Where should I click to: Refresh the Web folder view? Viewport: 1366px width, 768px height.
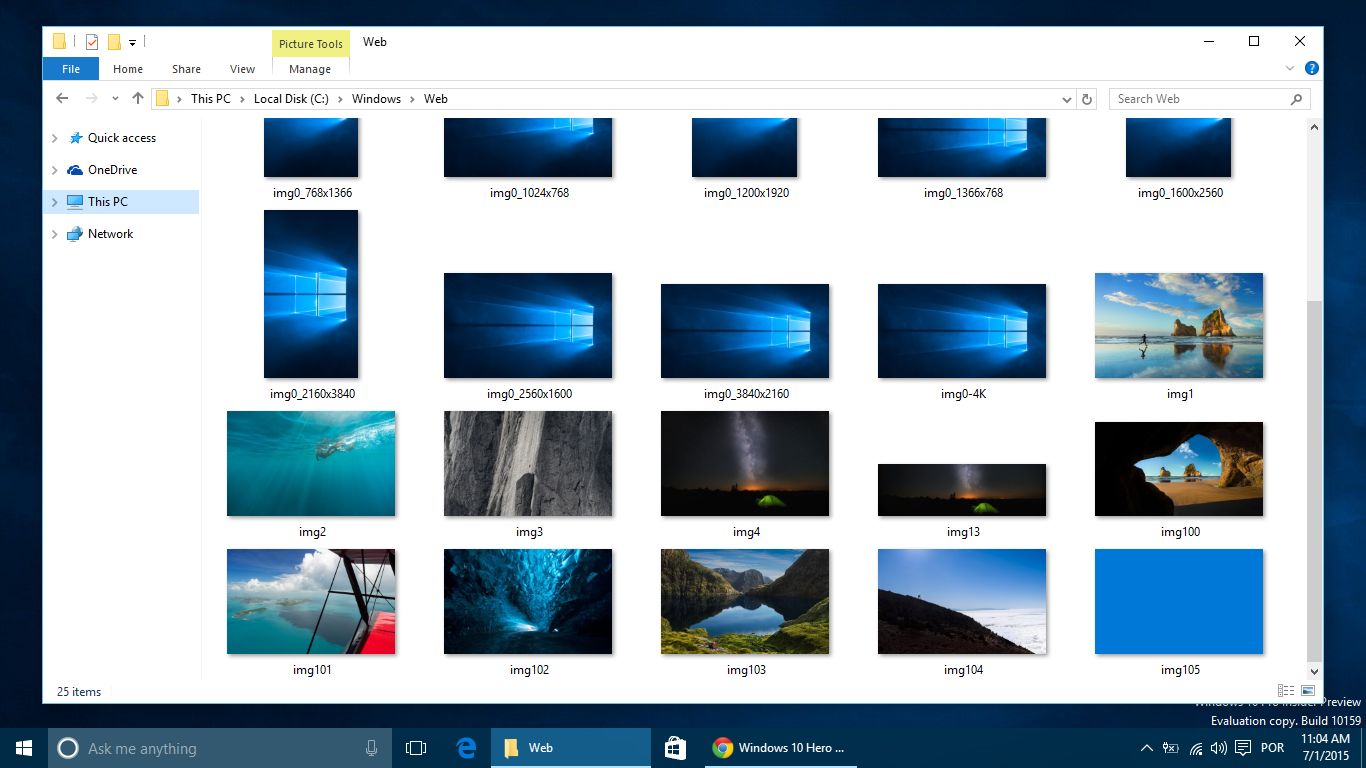[1088, 99]
